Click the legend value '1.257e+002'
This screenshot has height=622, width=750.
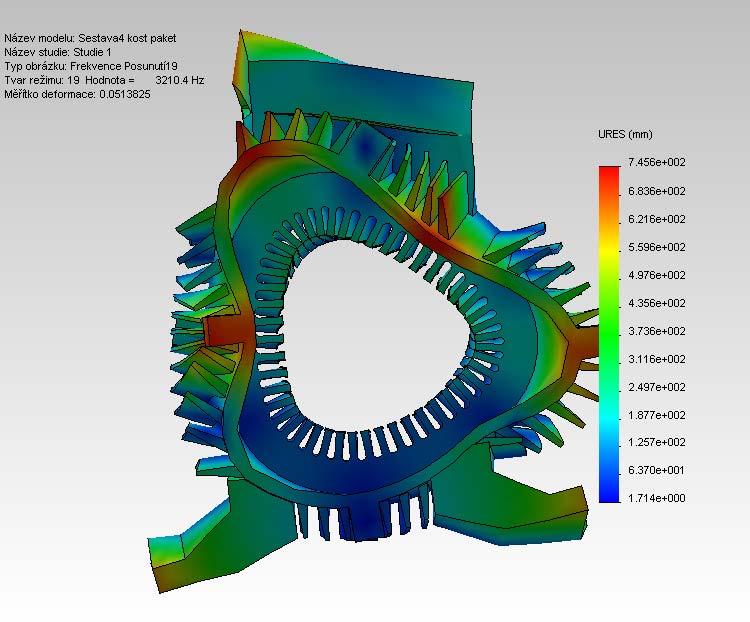click(x=657, y=442)
